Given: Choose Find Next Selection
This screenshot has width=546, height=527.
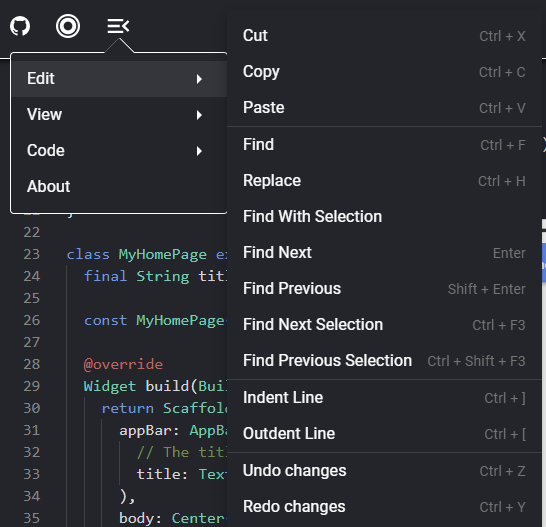Looking at the screenshot, I should [384, 325].
